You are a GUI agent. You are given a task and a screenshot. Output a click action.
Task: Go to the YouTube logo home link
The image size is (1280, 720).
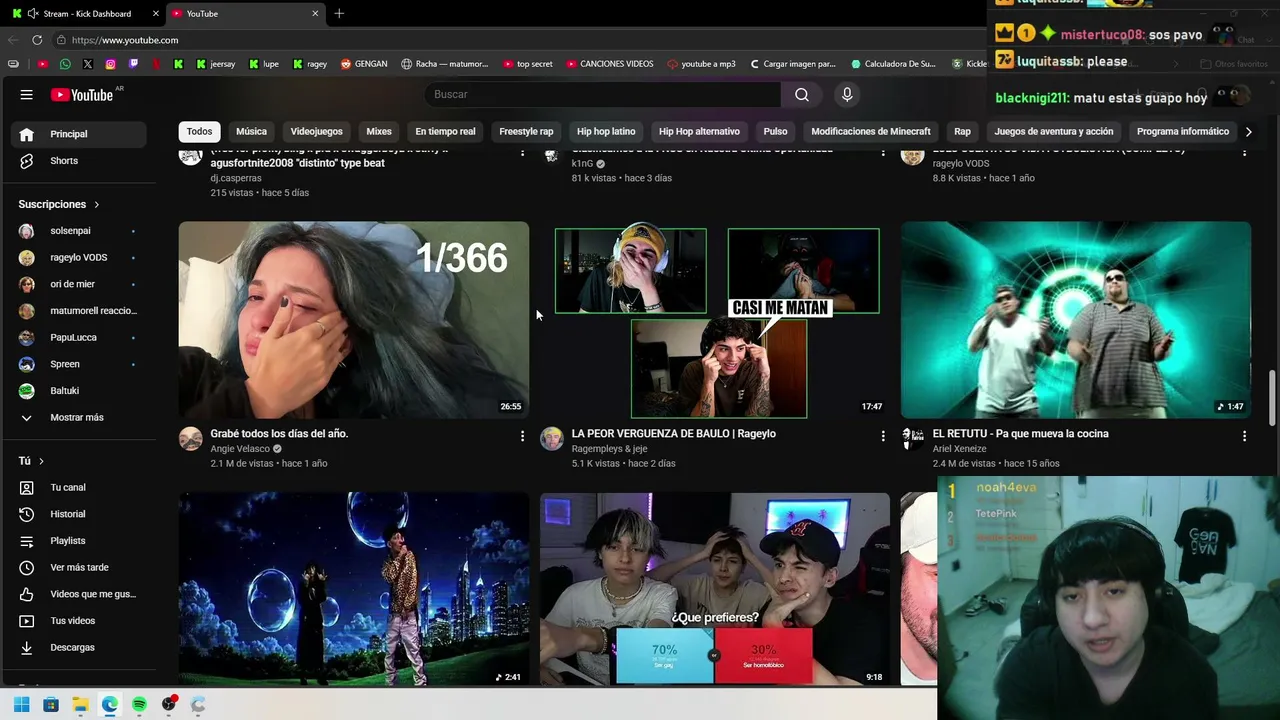tap(82, 95)
